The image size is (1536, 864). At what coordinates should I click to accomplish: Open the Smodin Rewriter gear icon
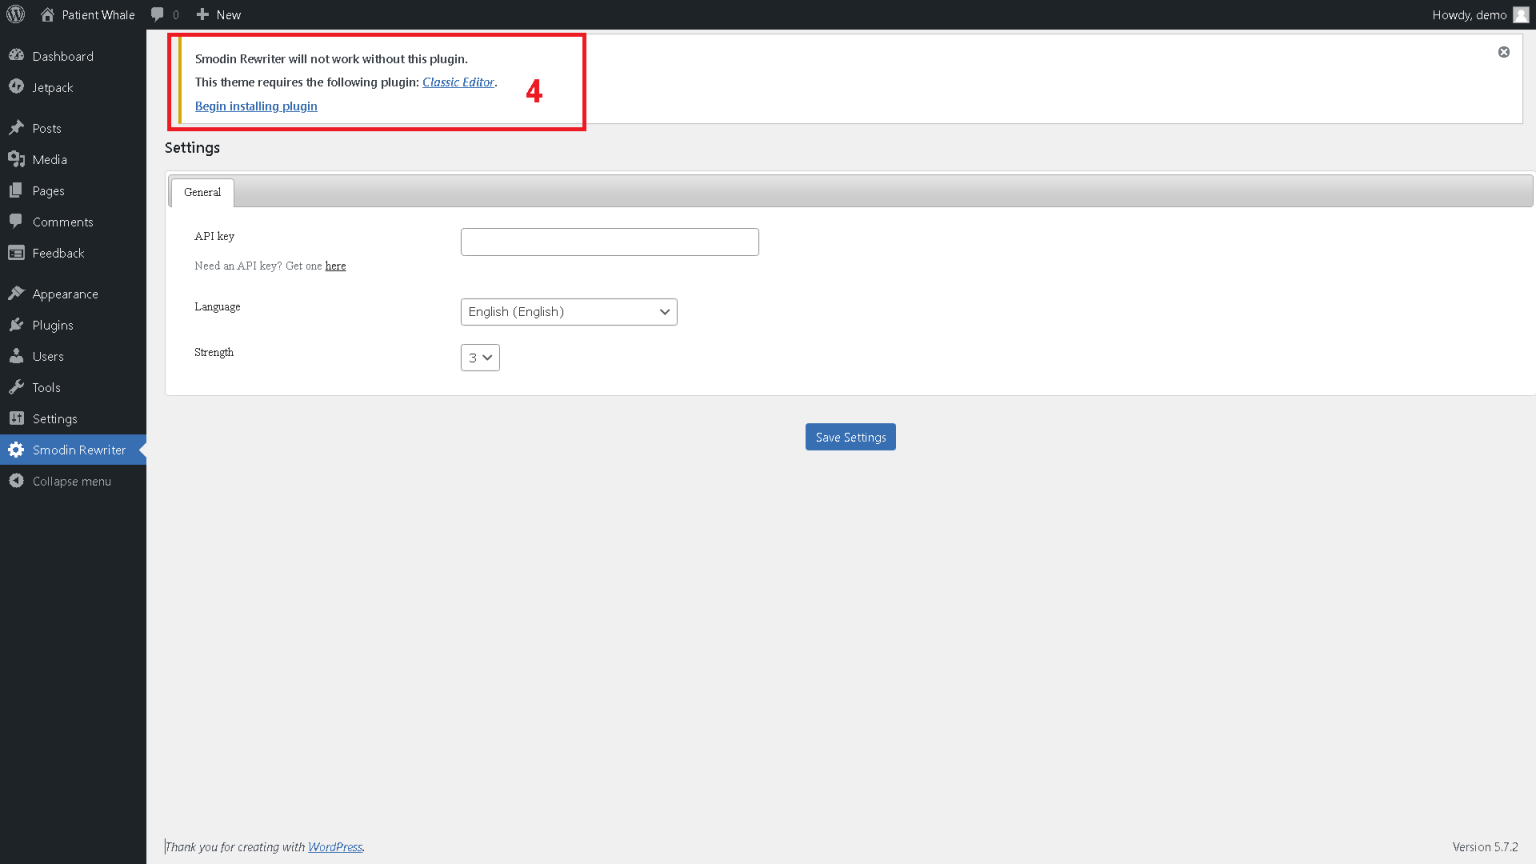16,449
